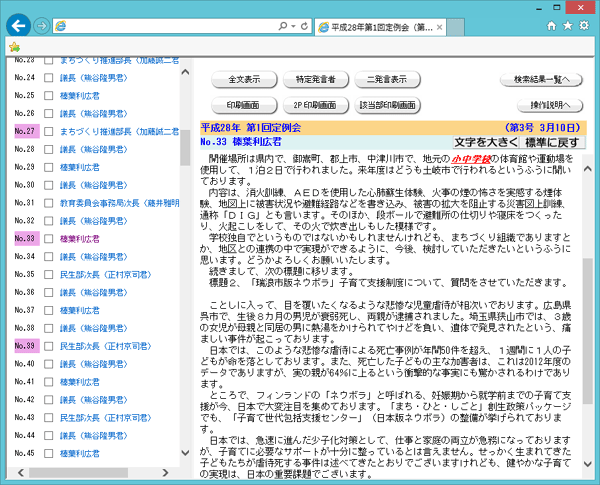This screenshot has width=600, height=485.
Task: Open No.24 議長(熊谷隆男君) link
Action: click(93, 78)
